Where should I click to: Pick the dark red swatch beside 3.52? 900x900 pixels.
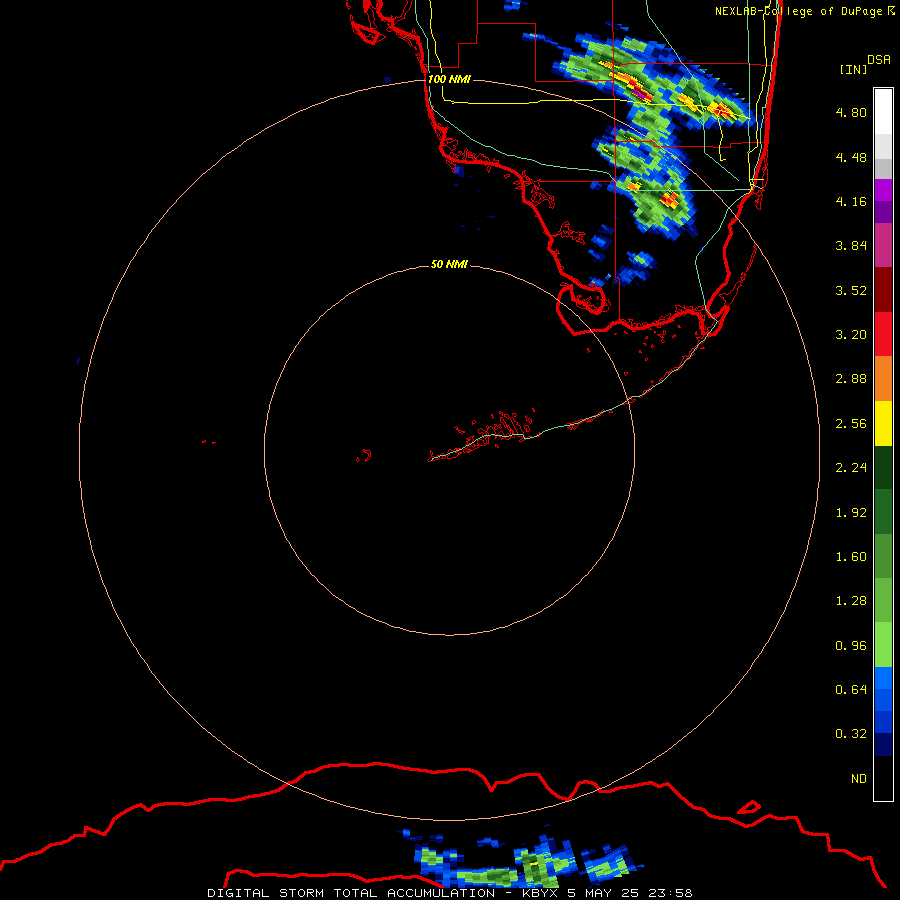(x=883, y=290)
